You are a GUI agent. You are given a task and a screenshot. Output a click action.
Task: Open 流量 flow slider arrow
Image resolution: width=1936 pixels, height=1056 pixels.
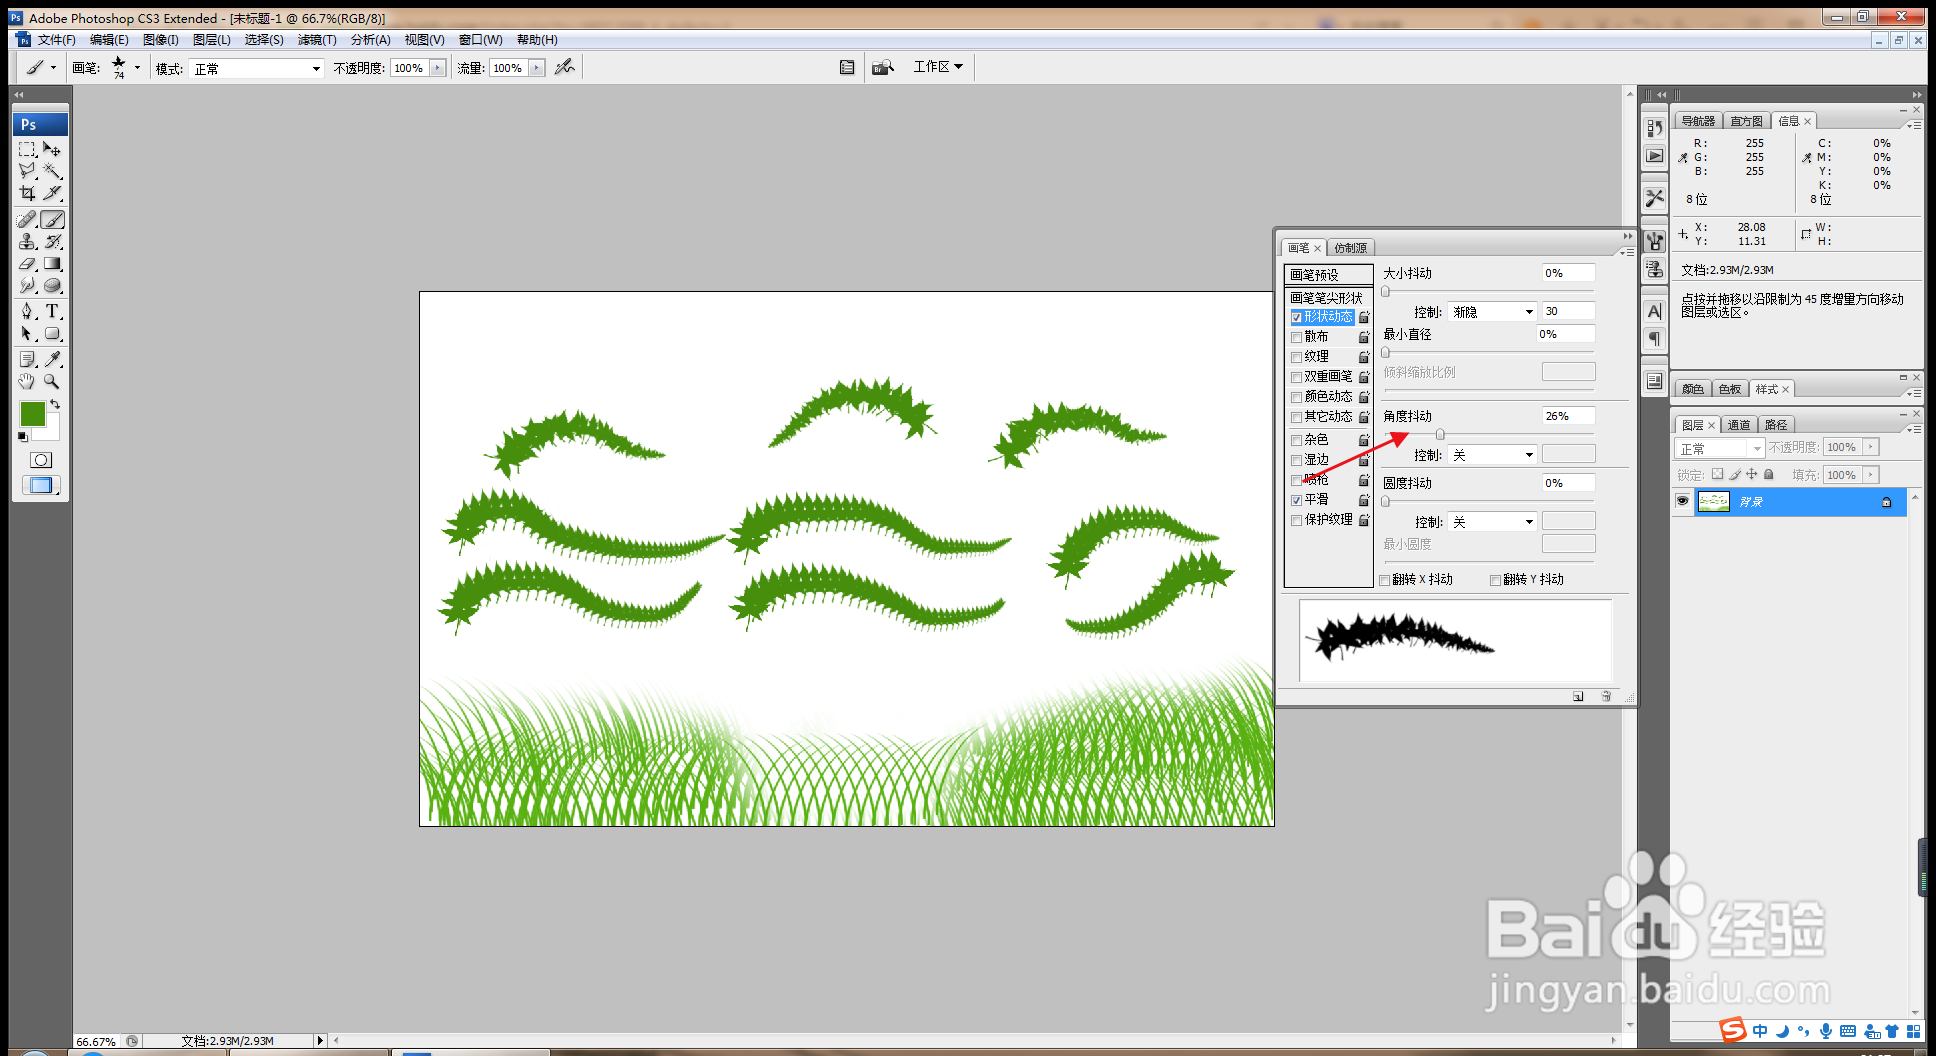click(x=537, y=68)
